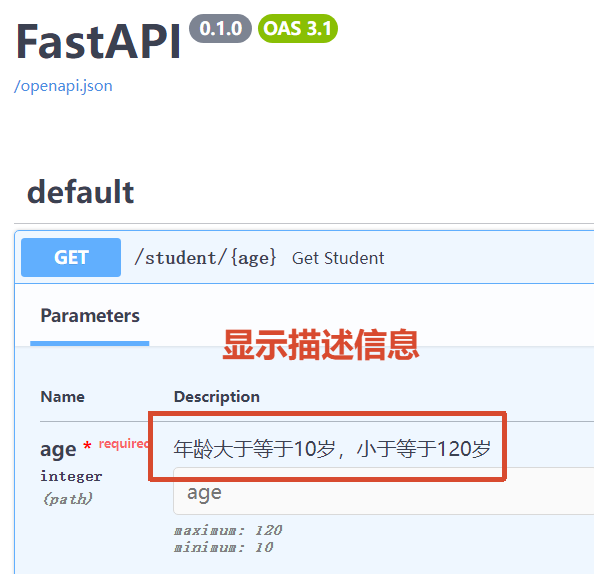Click the GET method button
The image size is (594, 574).
[x=71, y=258]
